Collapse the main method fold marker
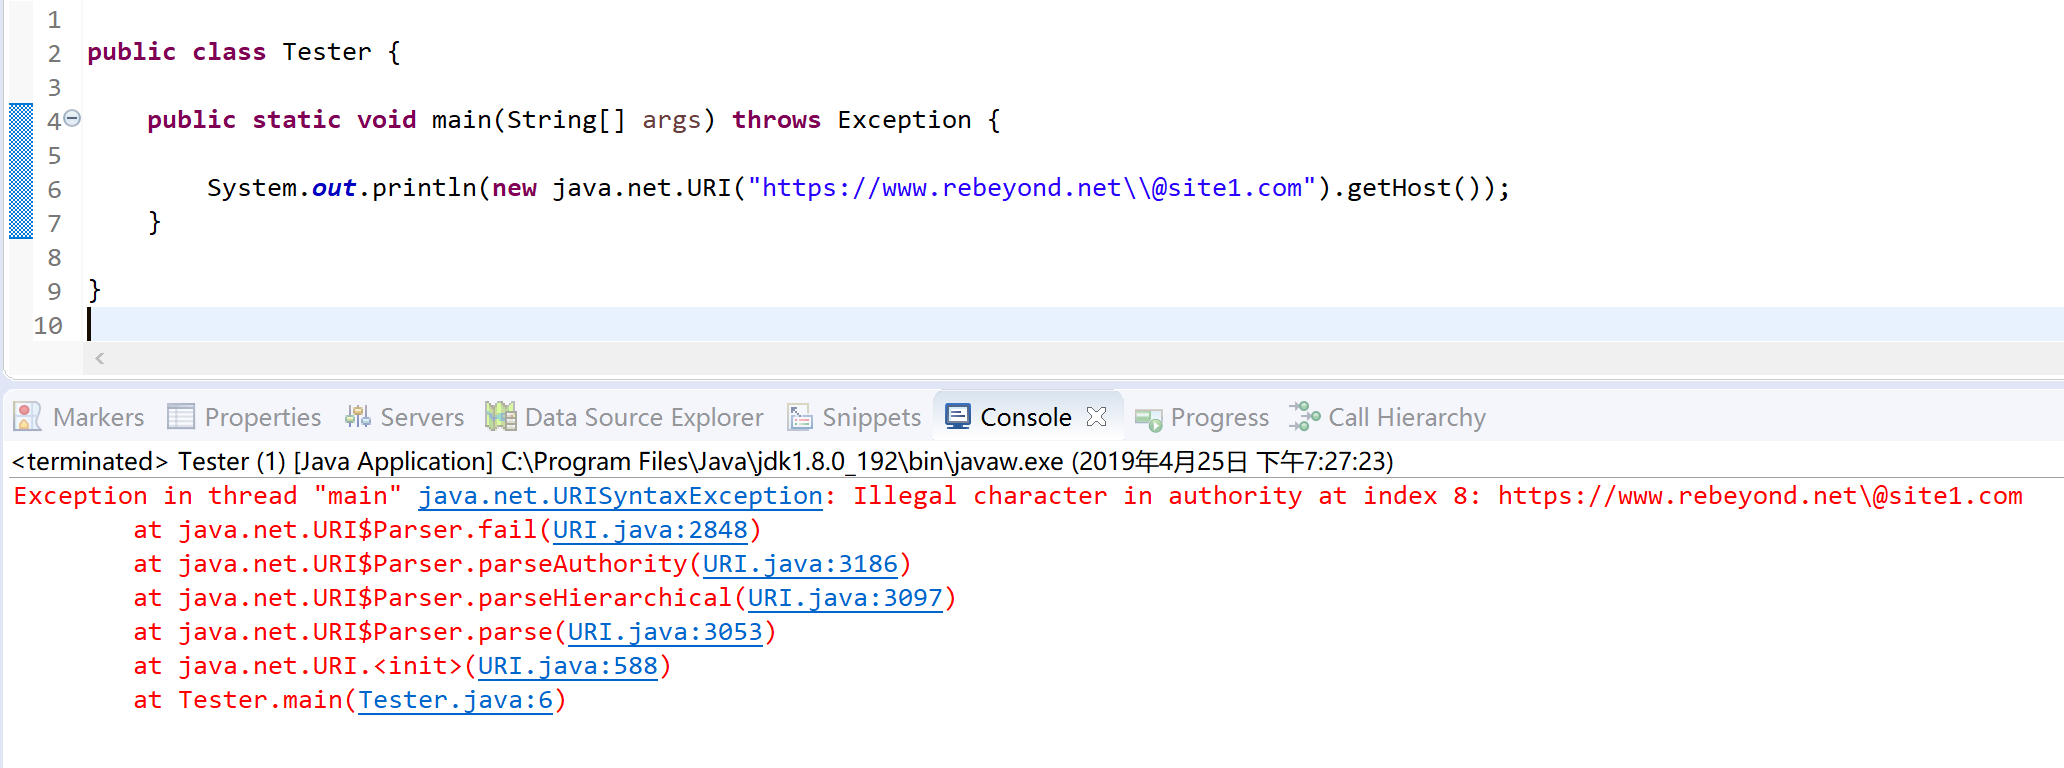The image size is (2064, 768). [72, 119]
